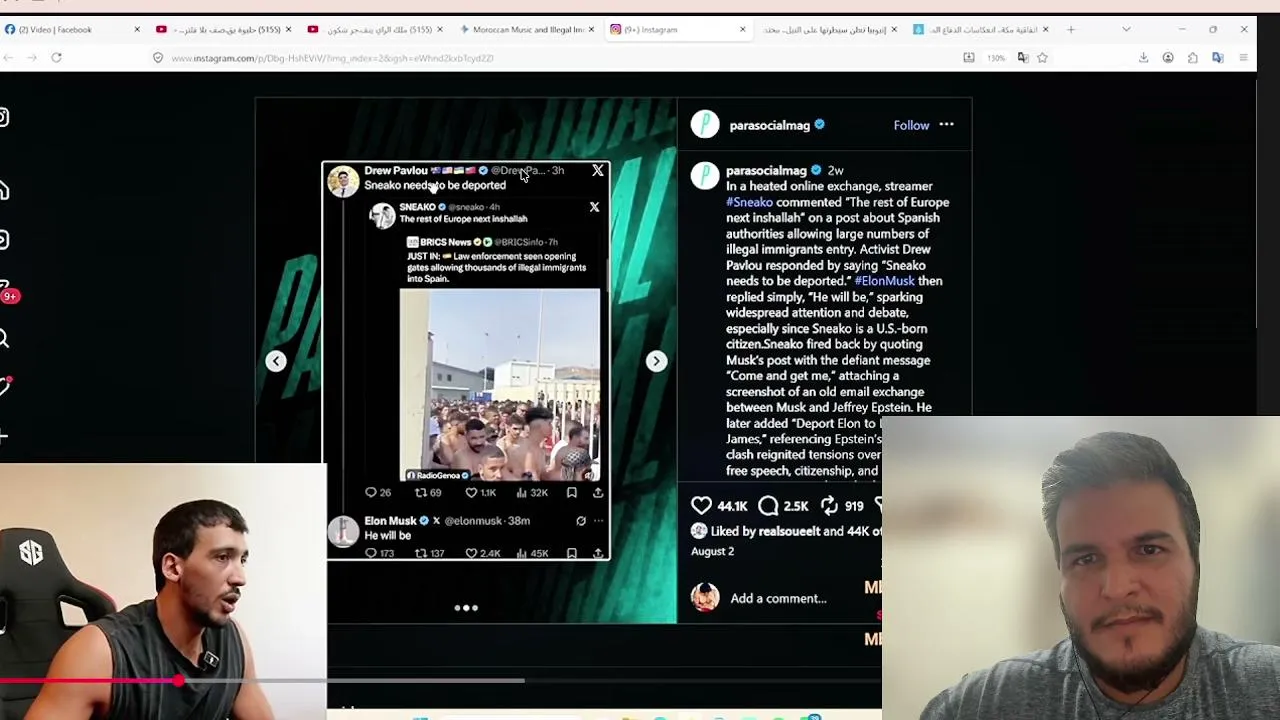Click the carousel page indicator dots
1280x720 pixels.
(466, 607)
